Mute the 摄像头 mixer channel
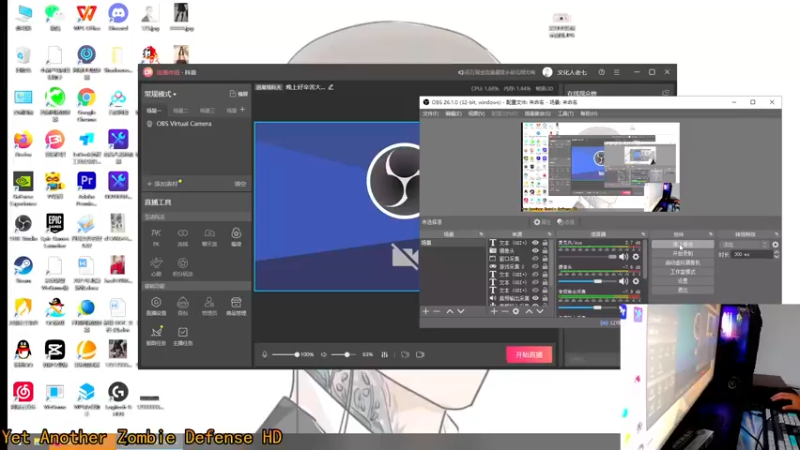Viewport: 800px width, 450px height. coord(623,281)
